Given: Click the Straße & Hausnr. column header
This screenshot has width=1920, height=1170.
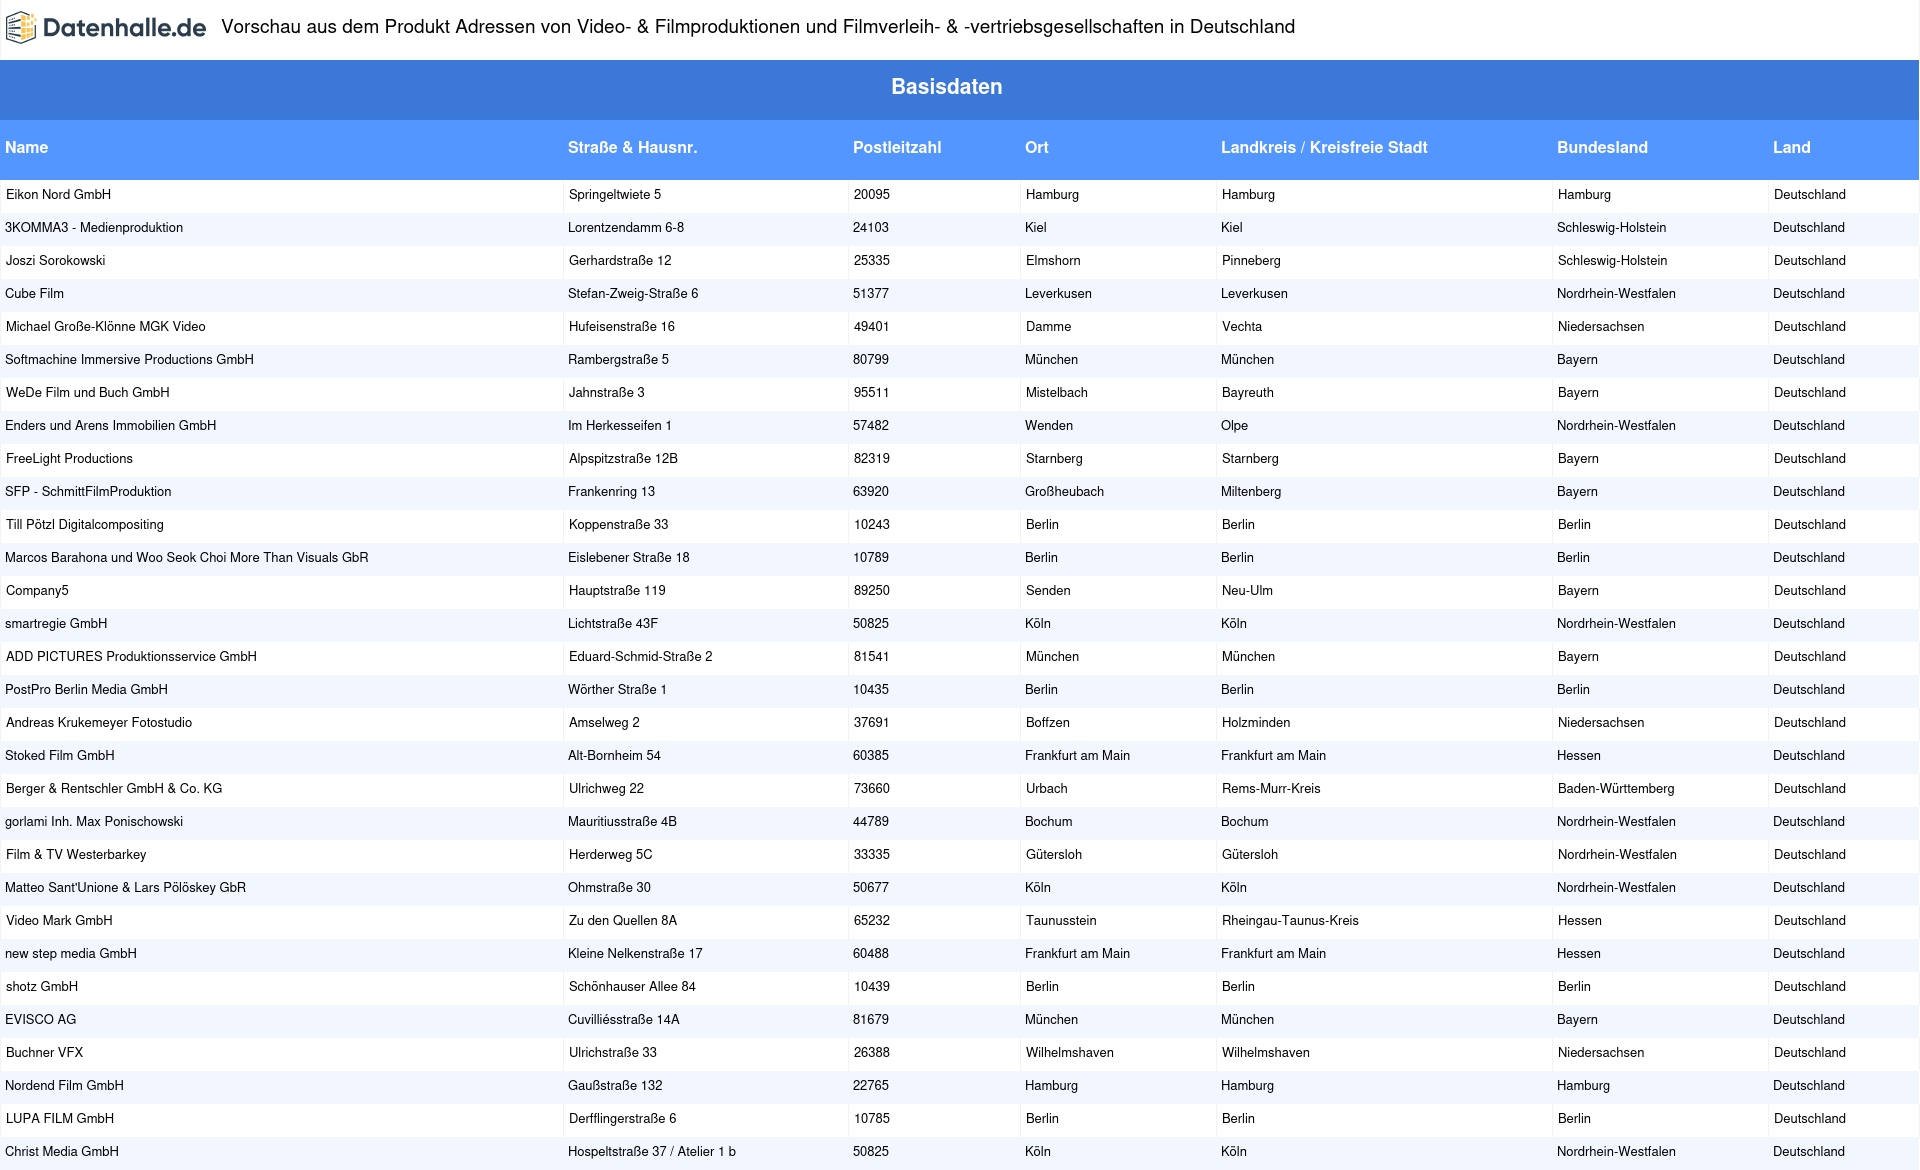Looking at the screenshot, I should pyautogui.click(x=632, y=148).
